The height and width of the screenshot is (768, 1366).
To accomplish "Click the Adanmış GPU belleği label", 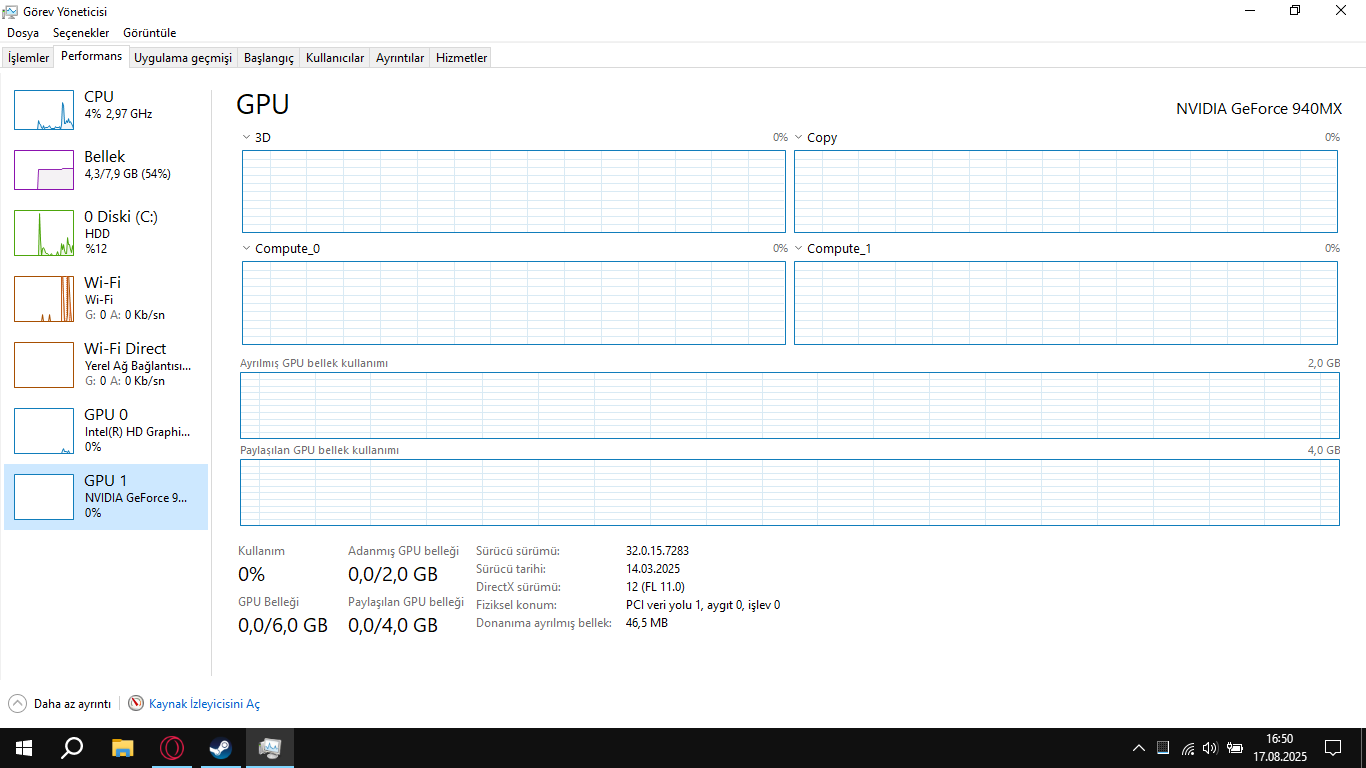I will pos(403,551).
